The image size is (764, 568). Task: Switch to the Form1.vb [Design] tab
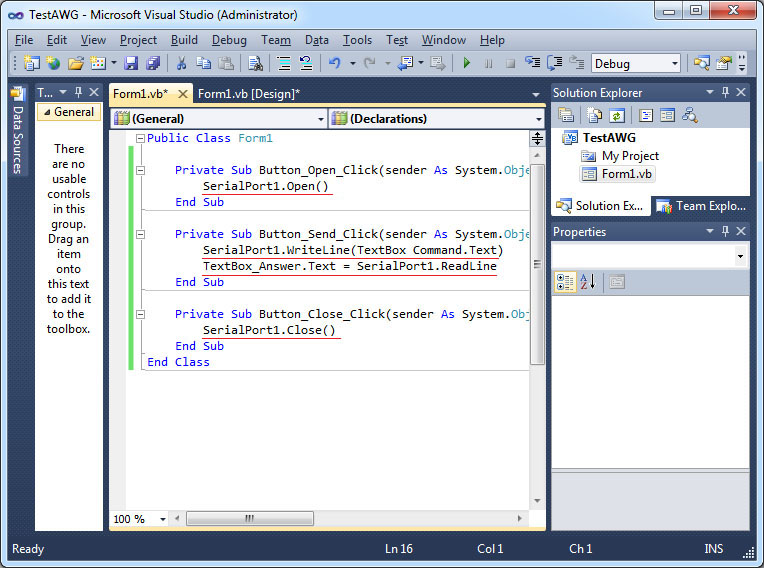(x=249, y=93)
